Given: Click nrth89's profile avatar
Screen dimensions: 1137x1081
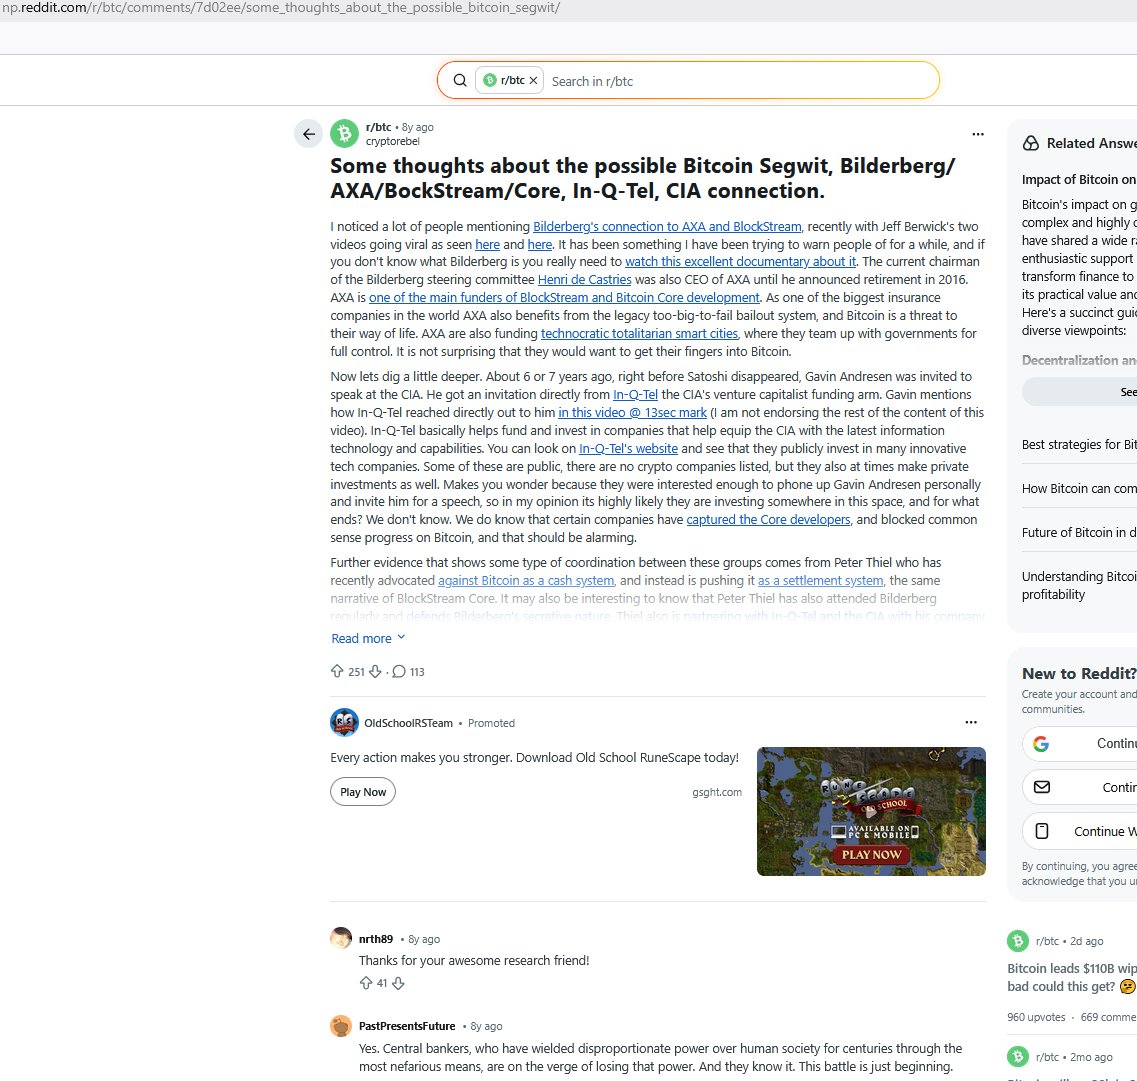Looking at the screenshot, I should pyautogui.click(x=341, y=937).
